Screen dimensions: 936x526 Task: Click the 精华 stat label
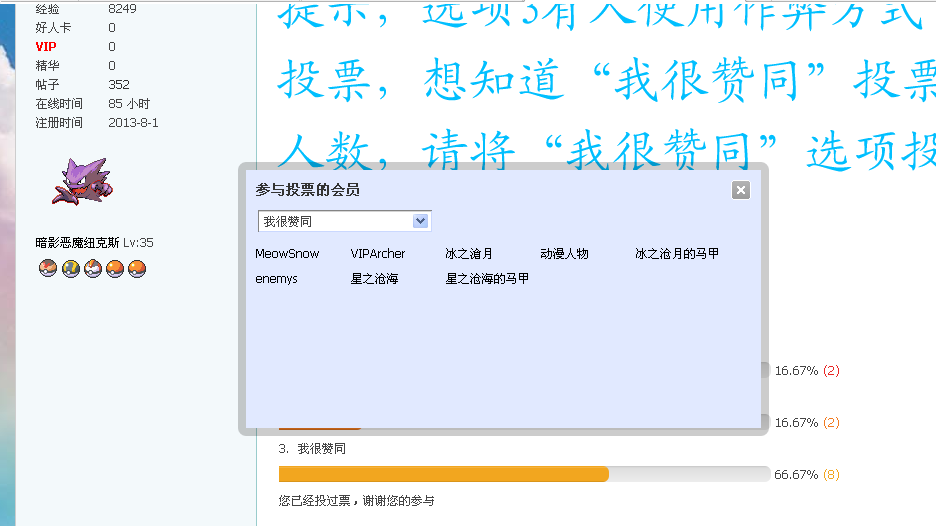coord(47,66)
